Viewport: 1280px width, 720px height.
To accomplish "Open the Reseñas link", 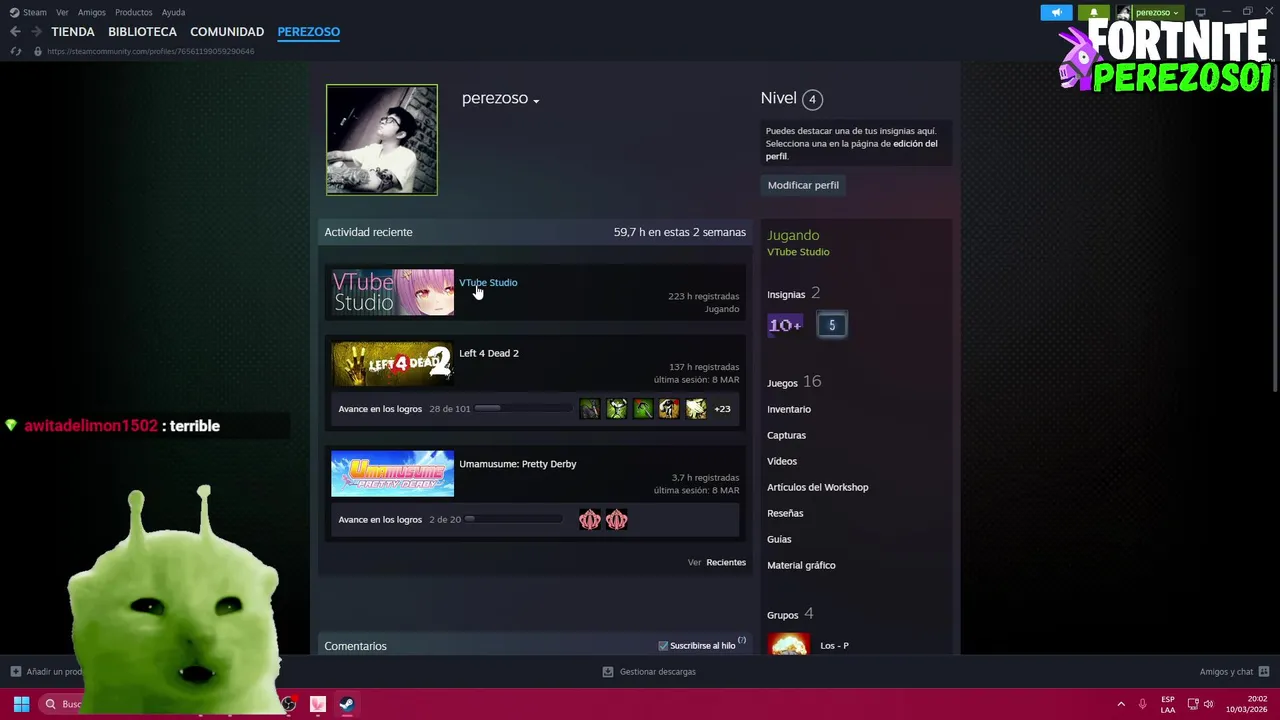I will [785, 513].
